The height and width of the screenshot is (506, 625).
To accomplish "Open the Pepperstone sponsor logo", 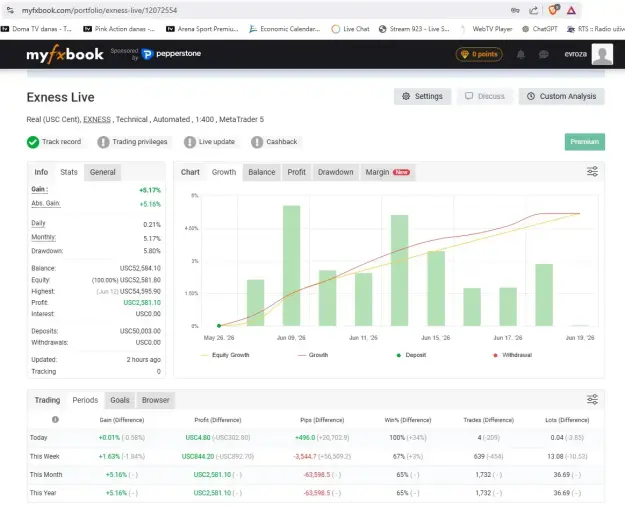I will (x=171, y=54).
